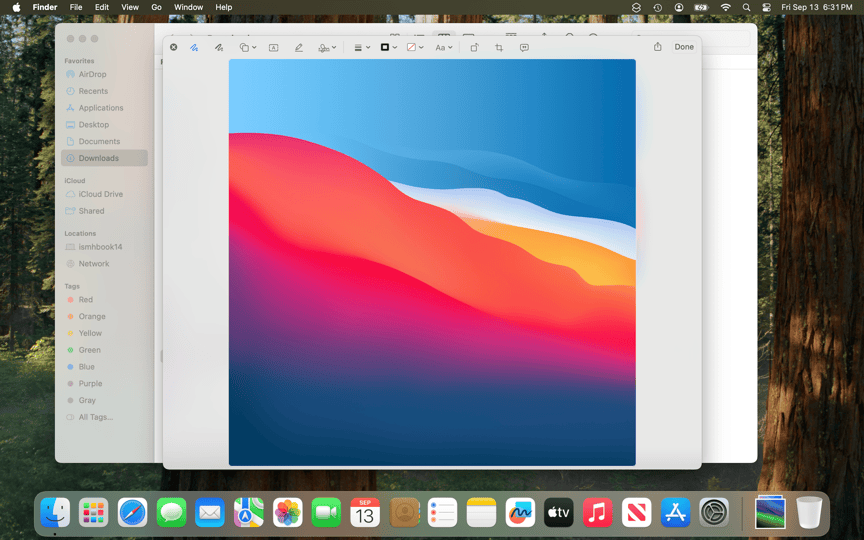The image size is (864, 540).
Task: Select the Crop tool
Action: pos(499,47)
